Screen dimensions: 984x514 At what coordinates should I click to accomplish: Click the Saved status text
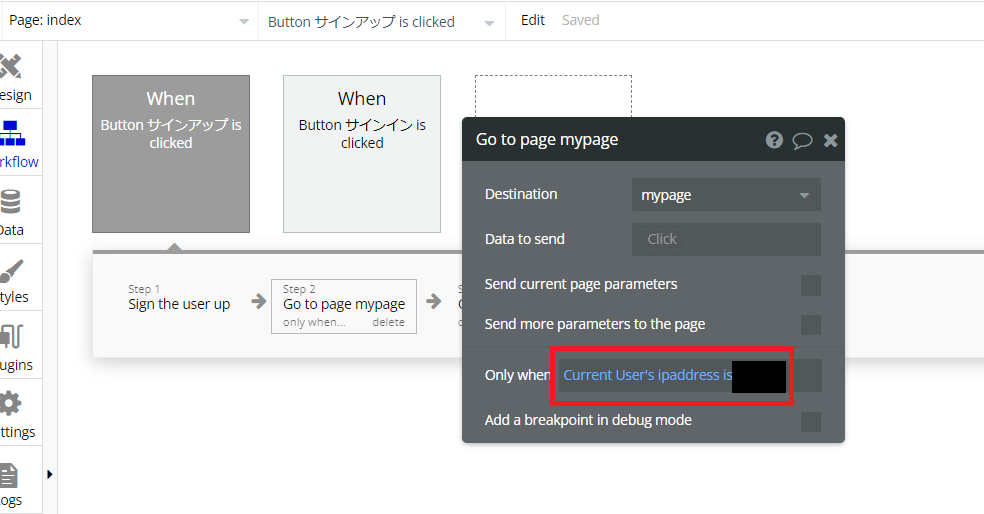point(580,20)
